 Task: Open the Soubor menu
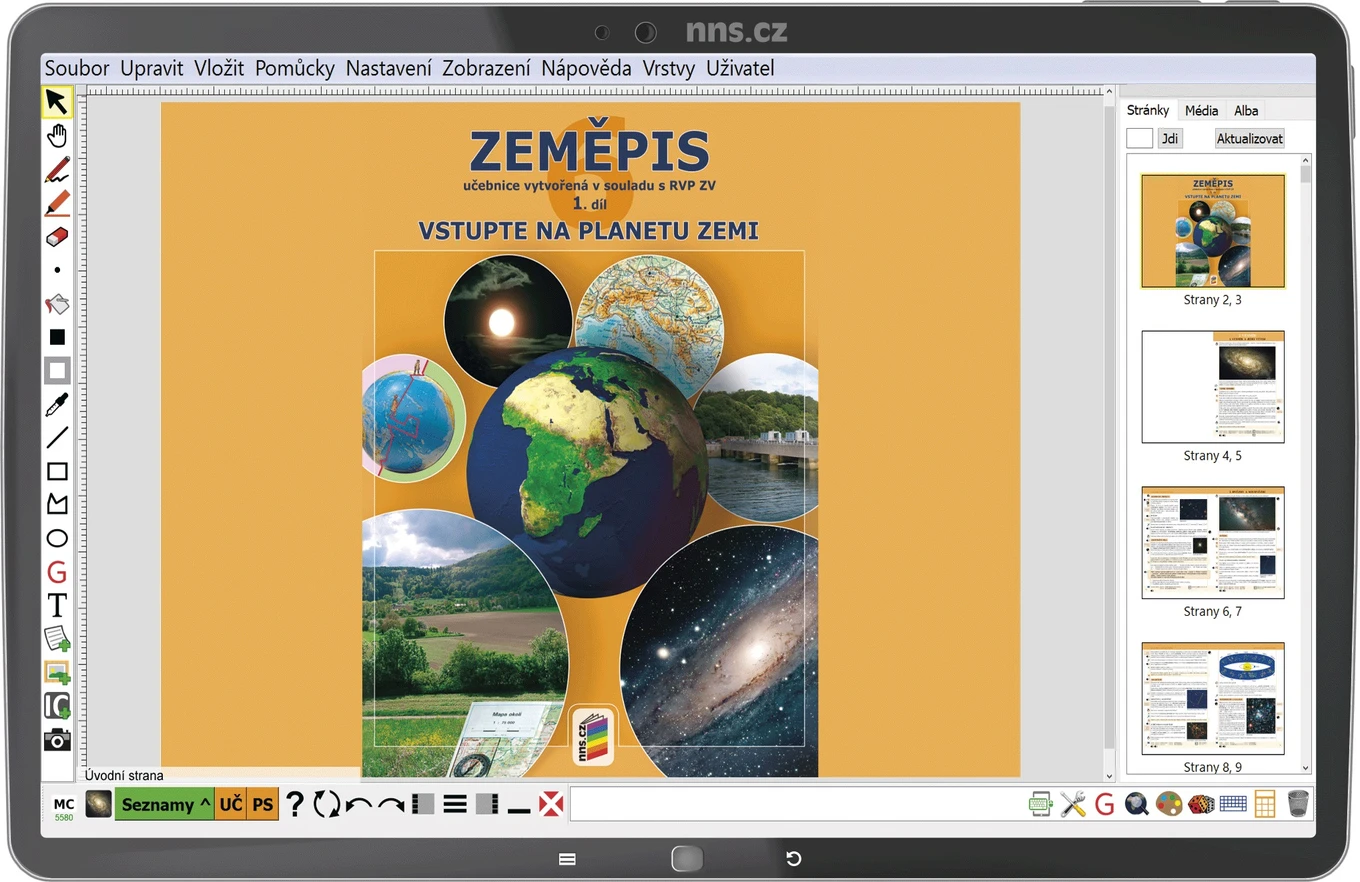pyautogui.click(x=77, y=69)
